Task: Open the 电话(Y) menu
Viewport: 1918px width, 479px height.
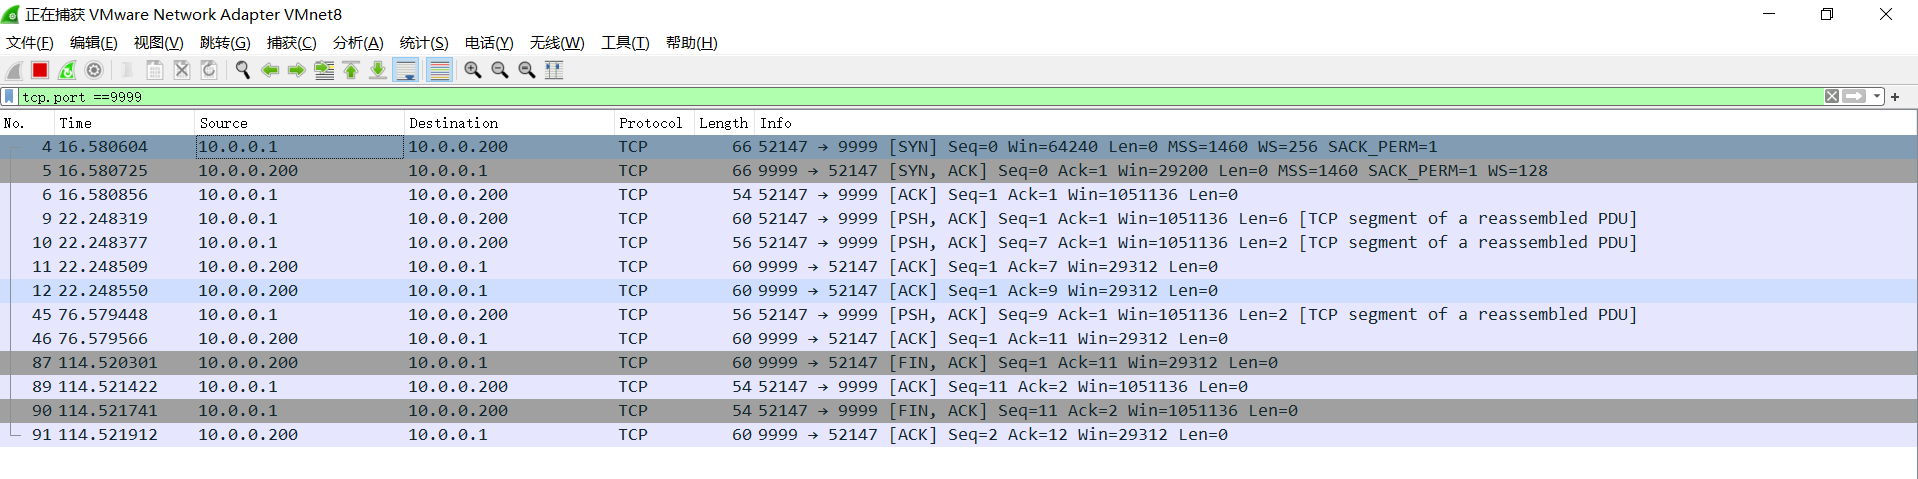Action: [x=489, y=43]
